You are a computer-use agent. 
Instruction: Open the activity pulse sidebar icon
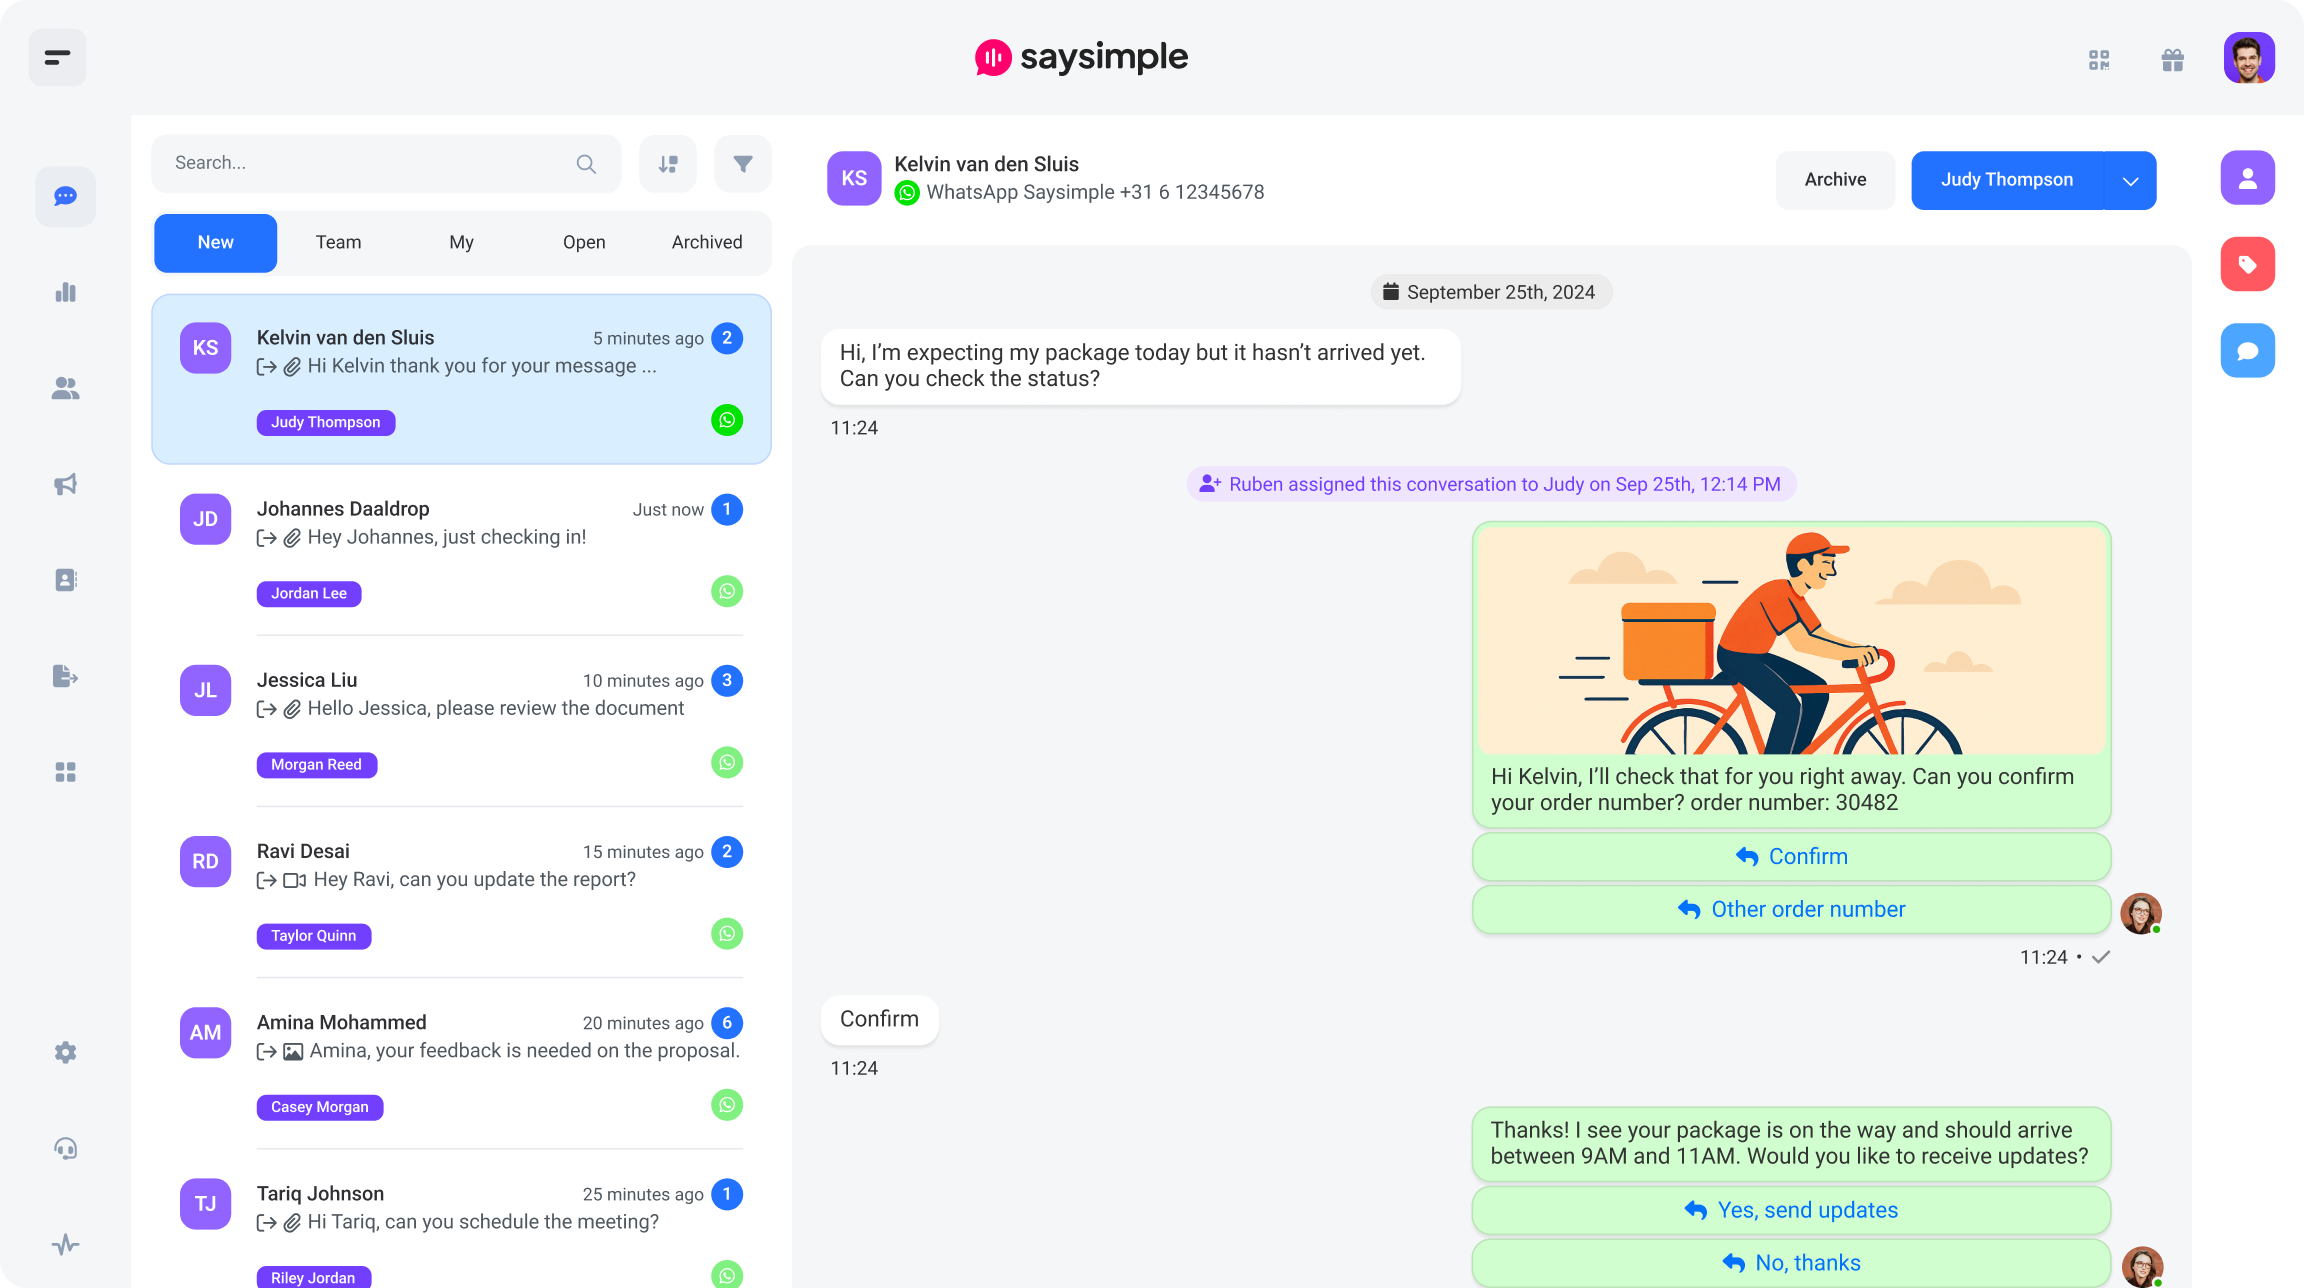[66, 1244]
